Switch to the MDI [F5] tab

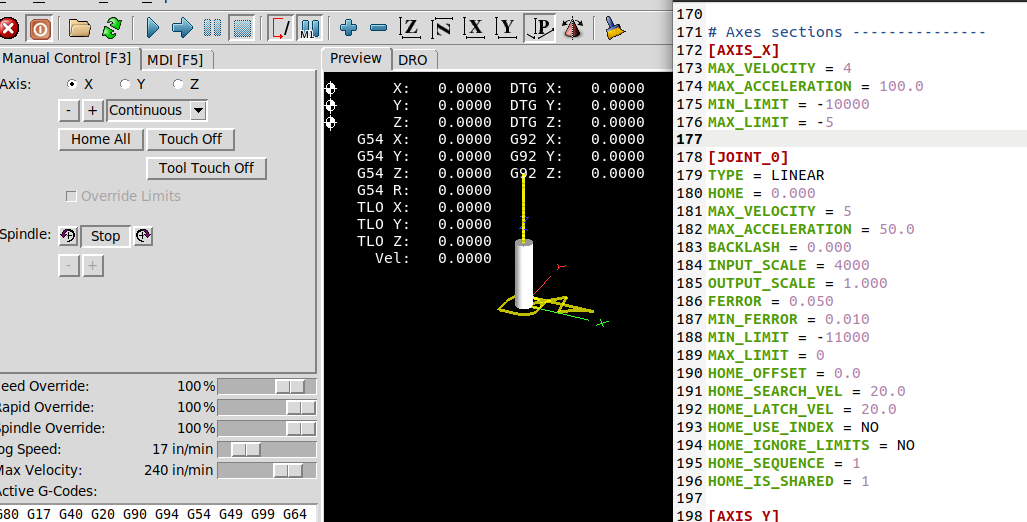[x=176, y=60]
